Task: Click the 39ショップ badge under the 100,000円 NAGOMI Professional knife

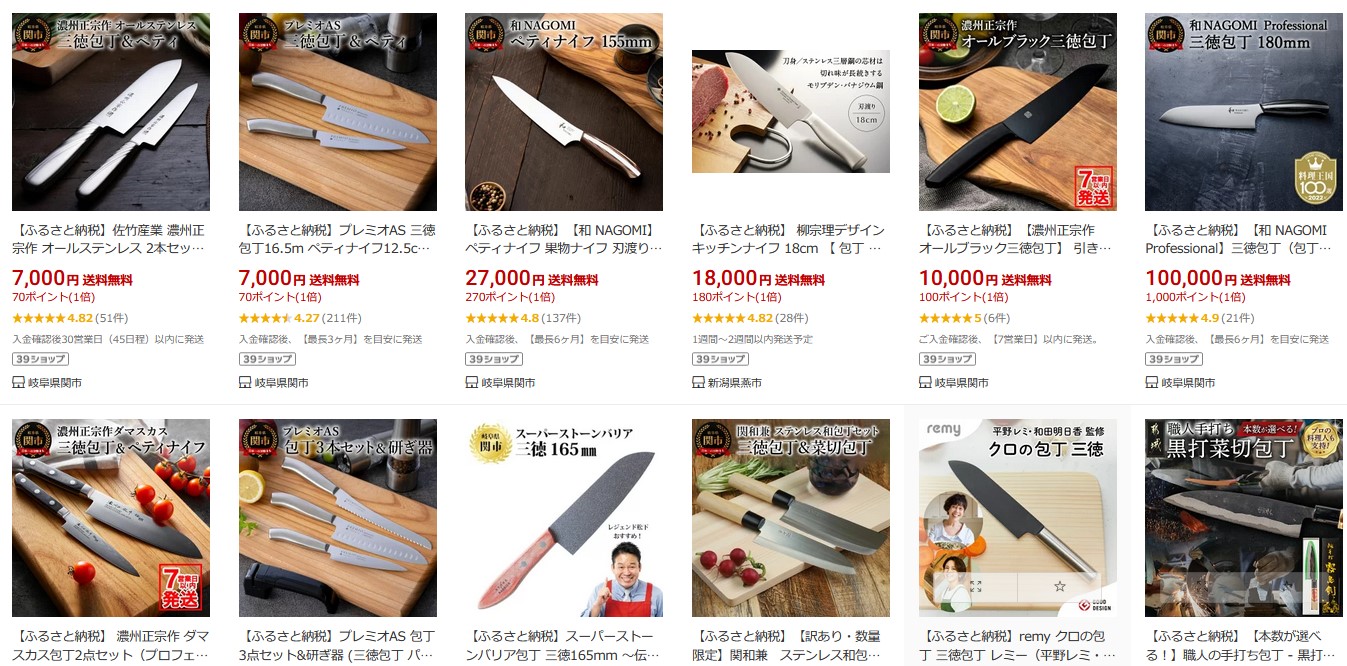Action: pyautogui.click(x=1167, y=359)
